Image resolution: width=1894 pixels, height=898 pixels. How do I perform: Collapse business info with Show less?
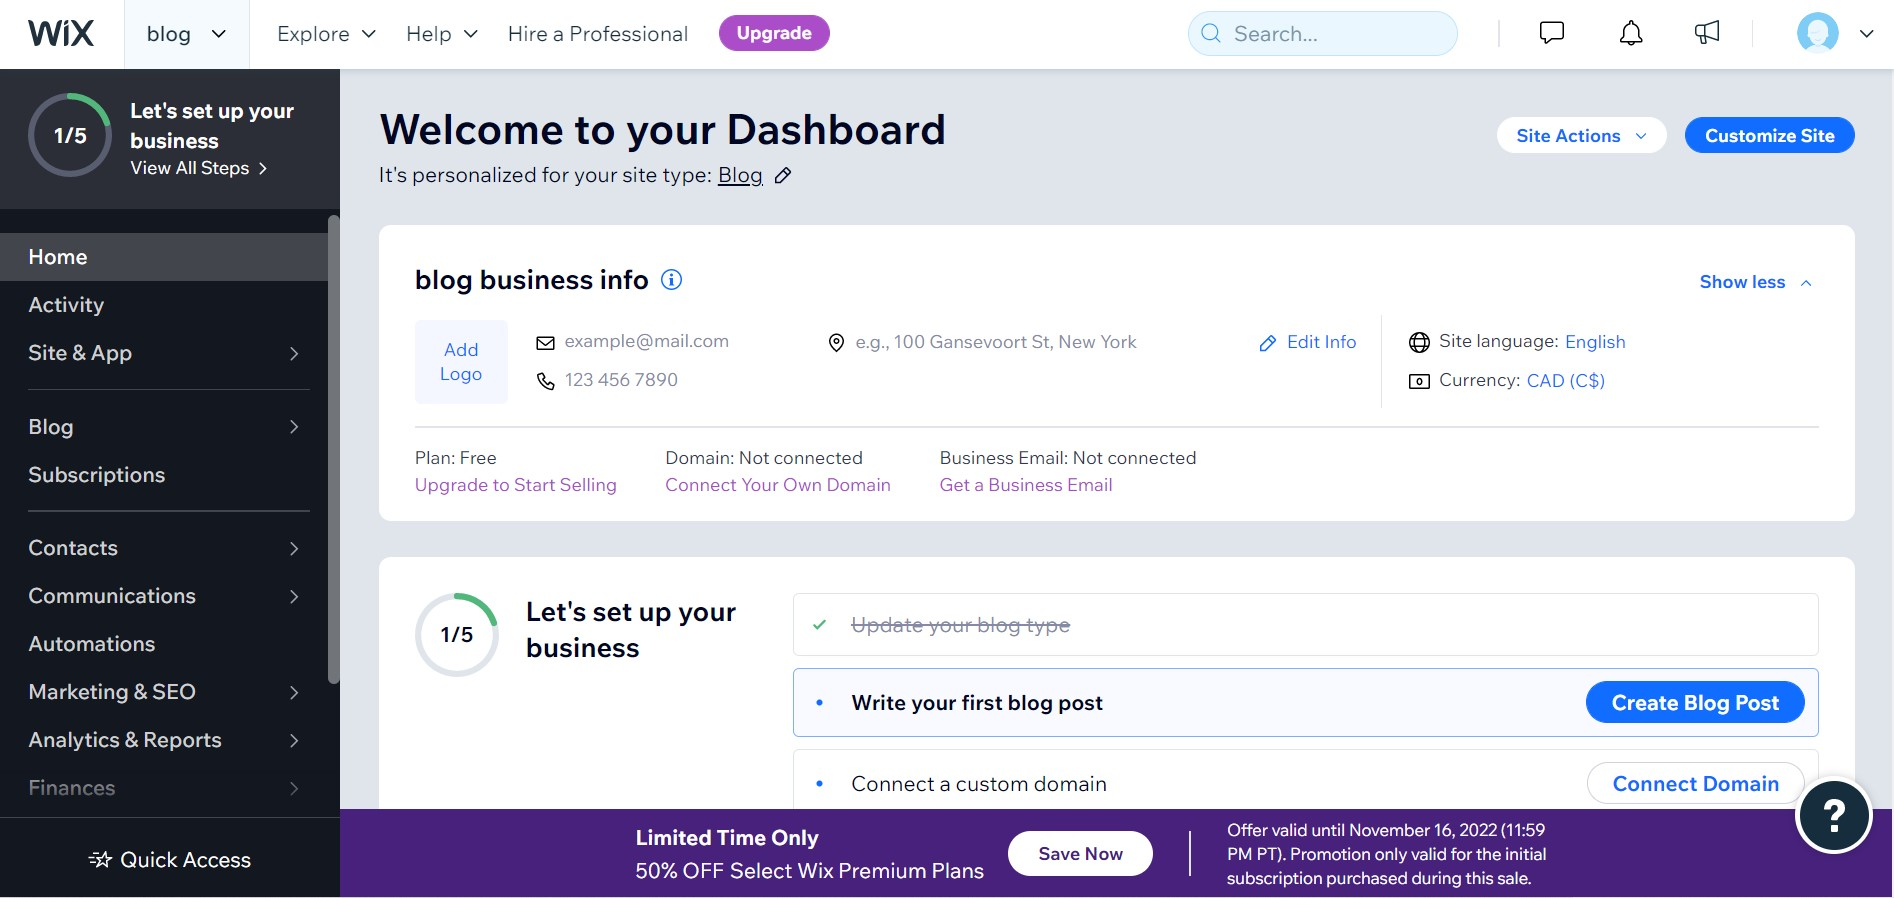[1756, 282]
